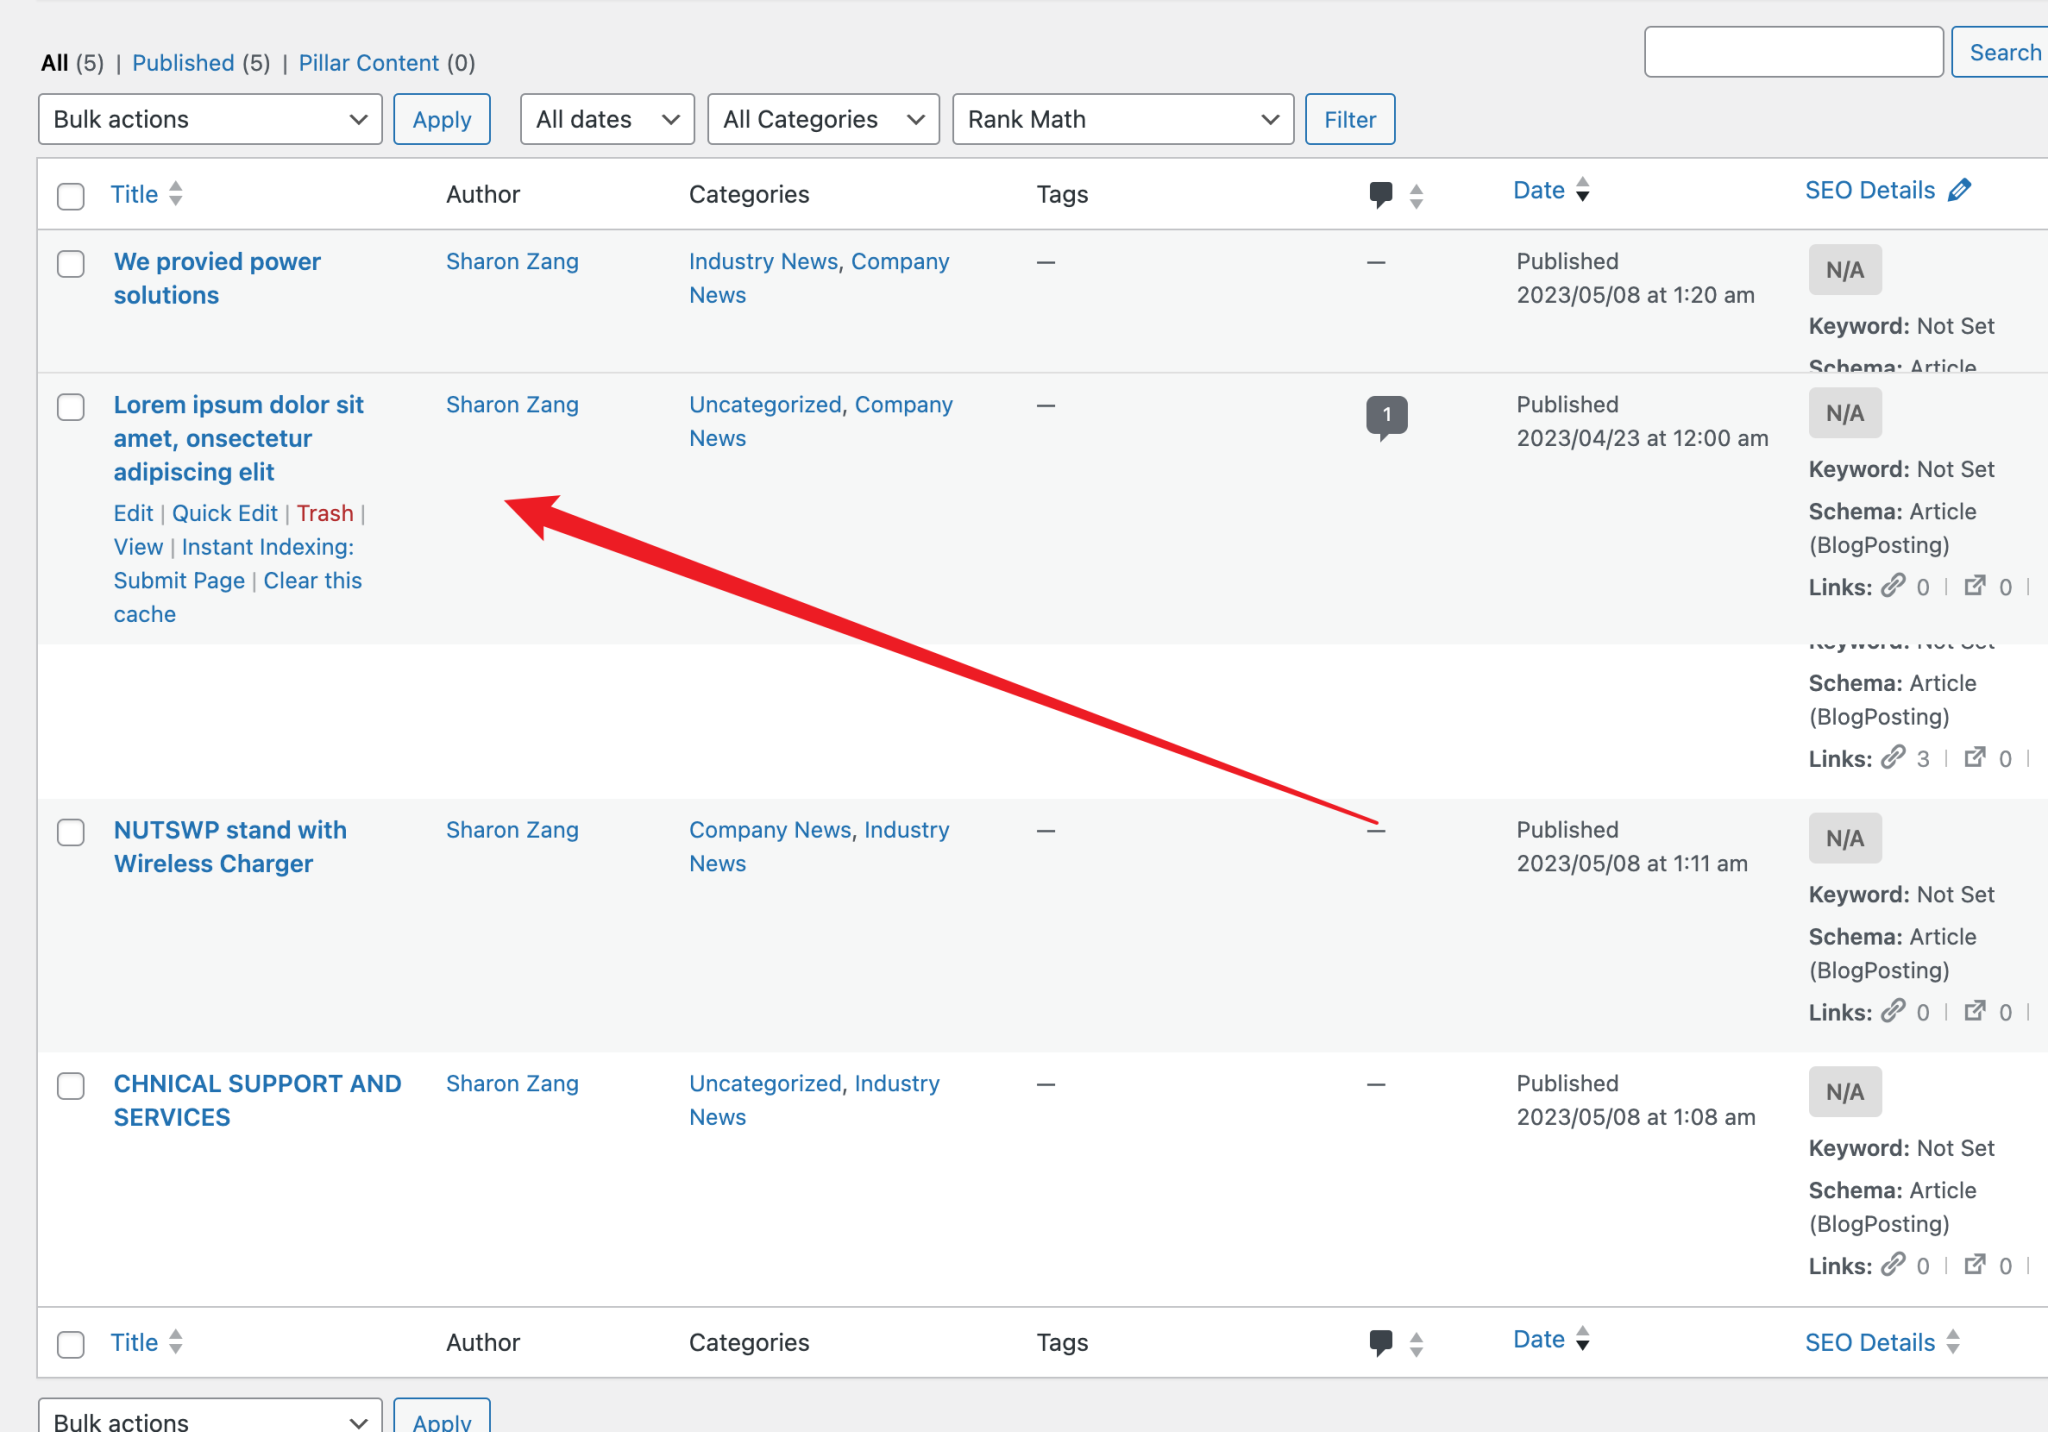Click internal links icon in Lorem ipsum row

(1893, 586)
